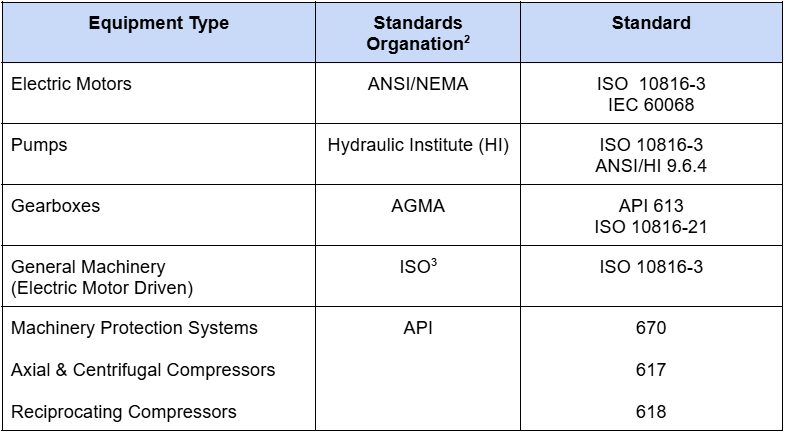Image resolution: width=785 pixels, height=432 pixels.
Task: Click the General Machinery row label
Action: tap(88, 268)
